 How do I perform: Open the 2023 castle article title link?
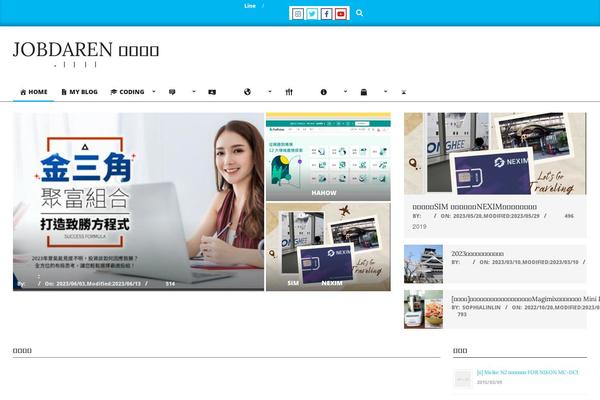[477, 253]
